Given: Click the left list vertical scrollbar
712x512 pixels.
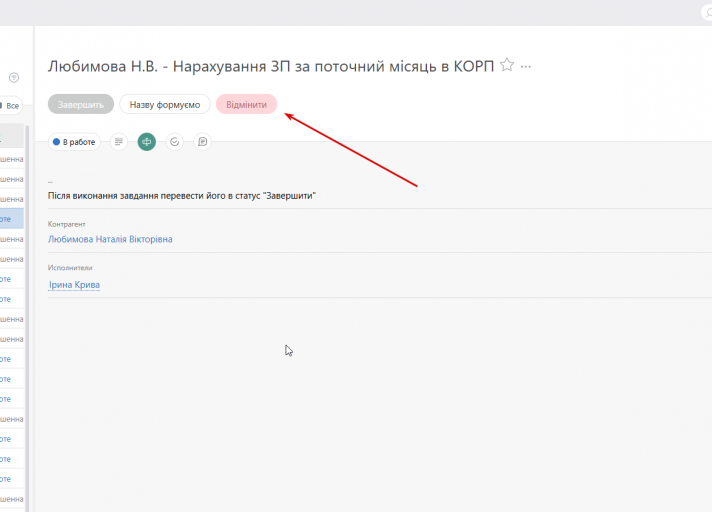Looking at the screenshot, I should [x=27, y=318].
